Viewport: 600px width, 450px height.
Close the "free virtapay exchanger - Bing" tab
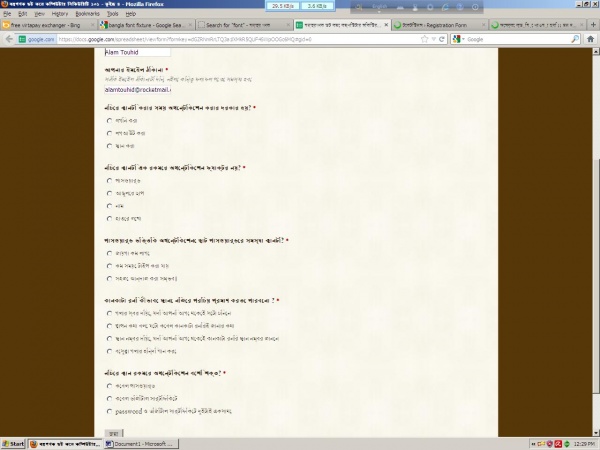click(x=92, y=25)
